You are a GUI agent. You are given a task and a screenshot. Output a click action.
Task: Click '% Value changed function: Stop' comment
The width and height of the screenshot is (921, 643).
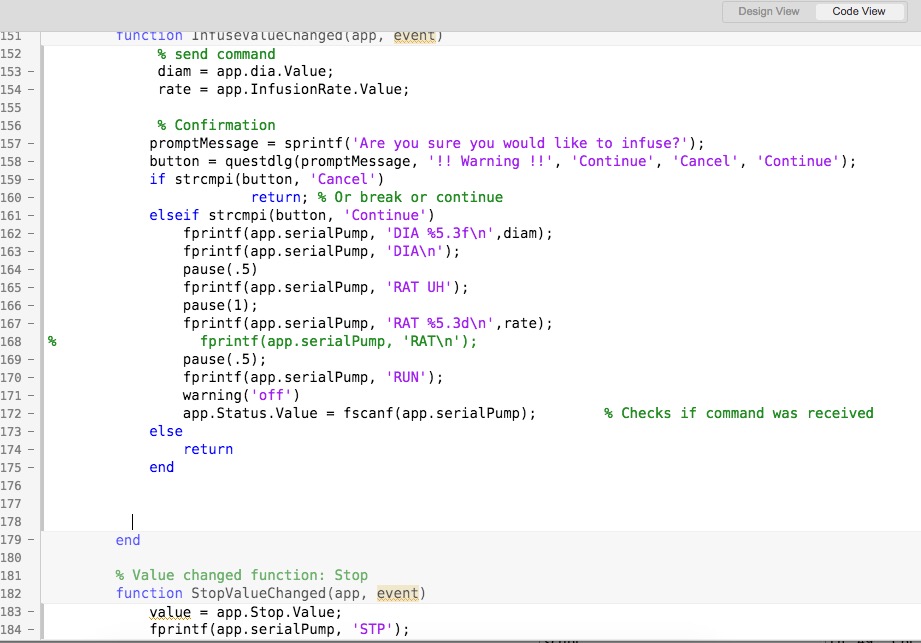pos(241,575)
